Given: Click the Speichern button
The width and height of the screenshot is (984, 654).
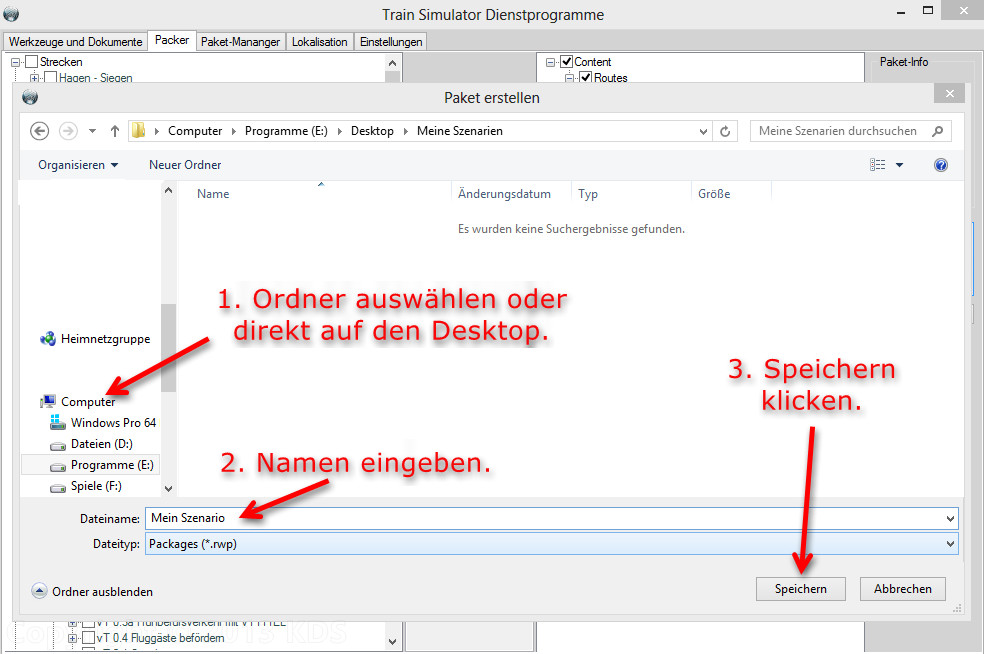Looking at the screenshot, I should 801,589.
